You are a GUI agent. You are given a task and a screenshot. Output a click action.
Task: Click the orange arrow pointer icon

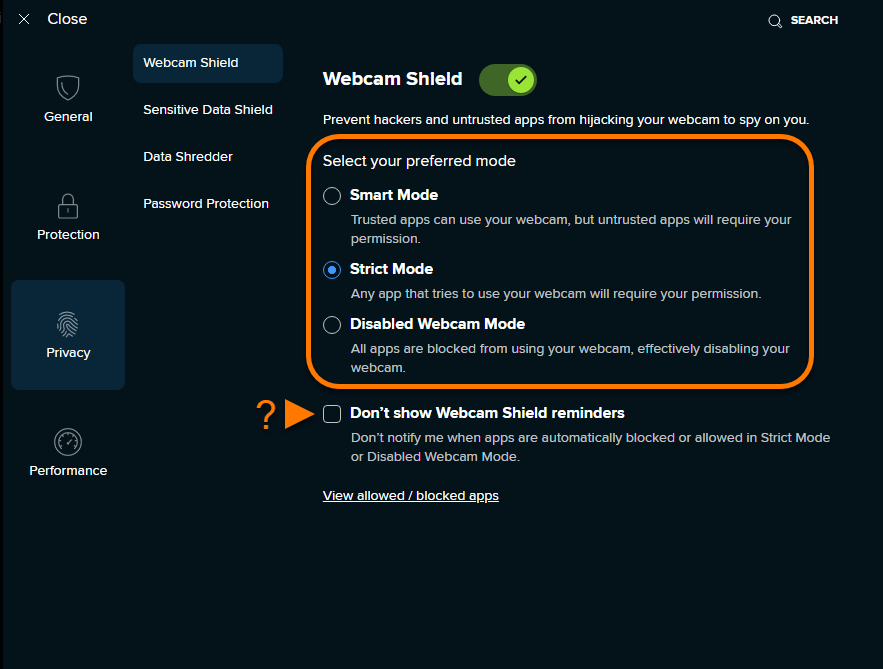coord(299,414)
